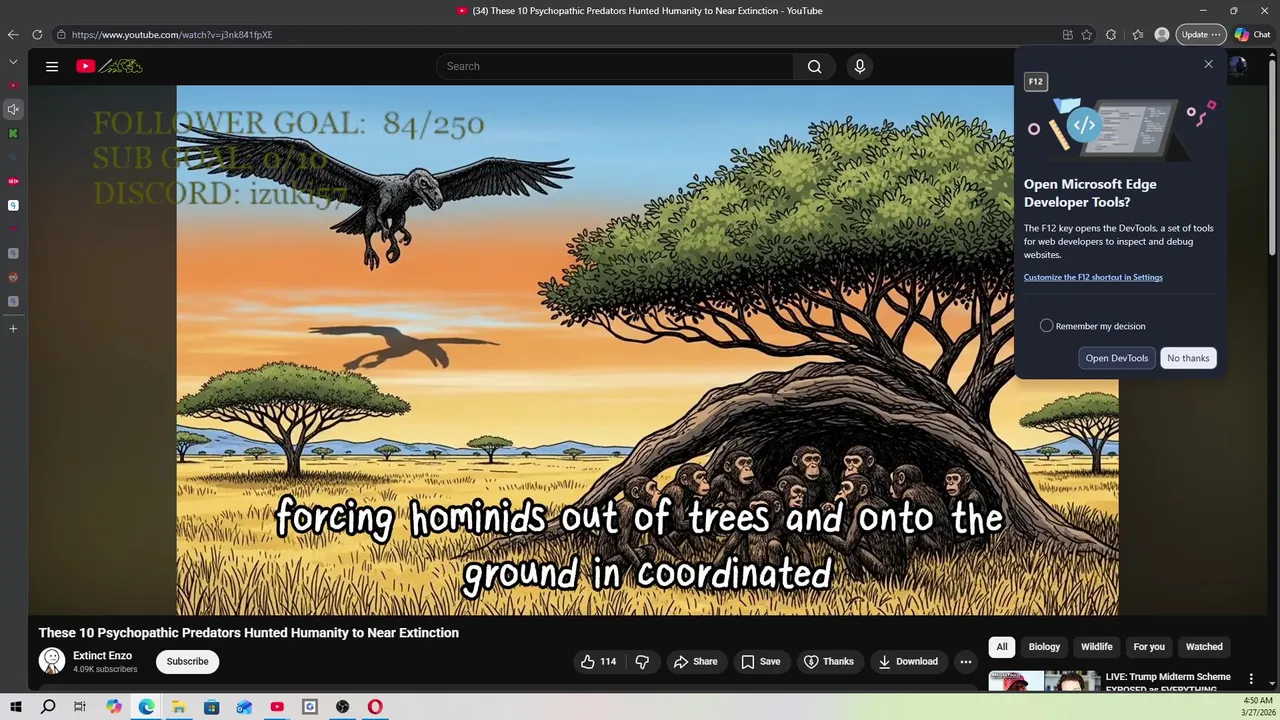Like the video with thumbs up
The width and height of the screenshot is (1280, 720).
coord(599,662)
